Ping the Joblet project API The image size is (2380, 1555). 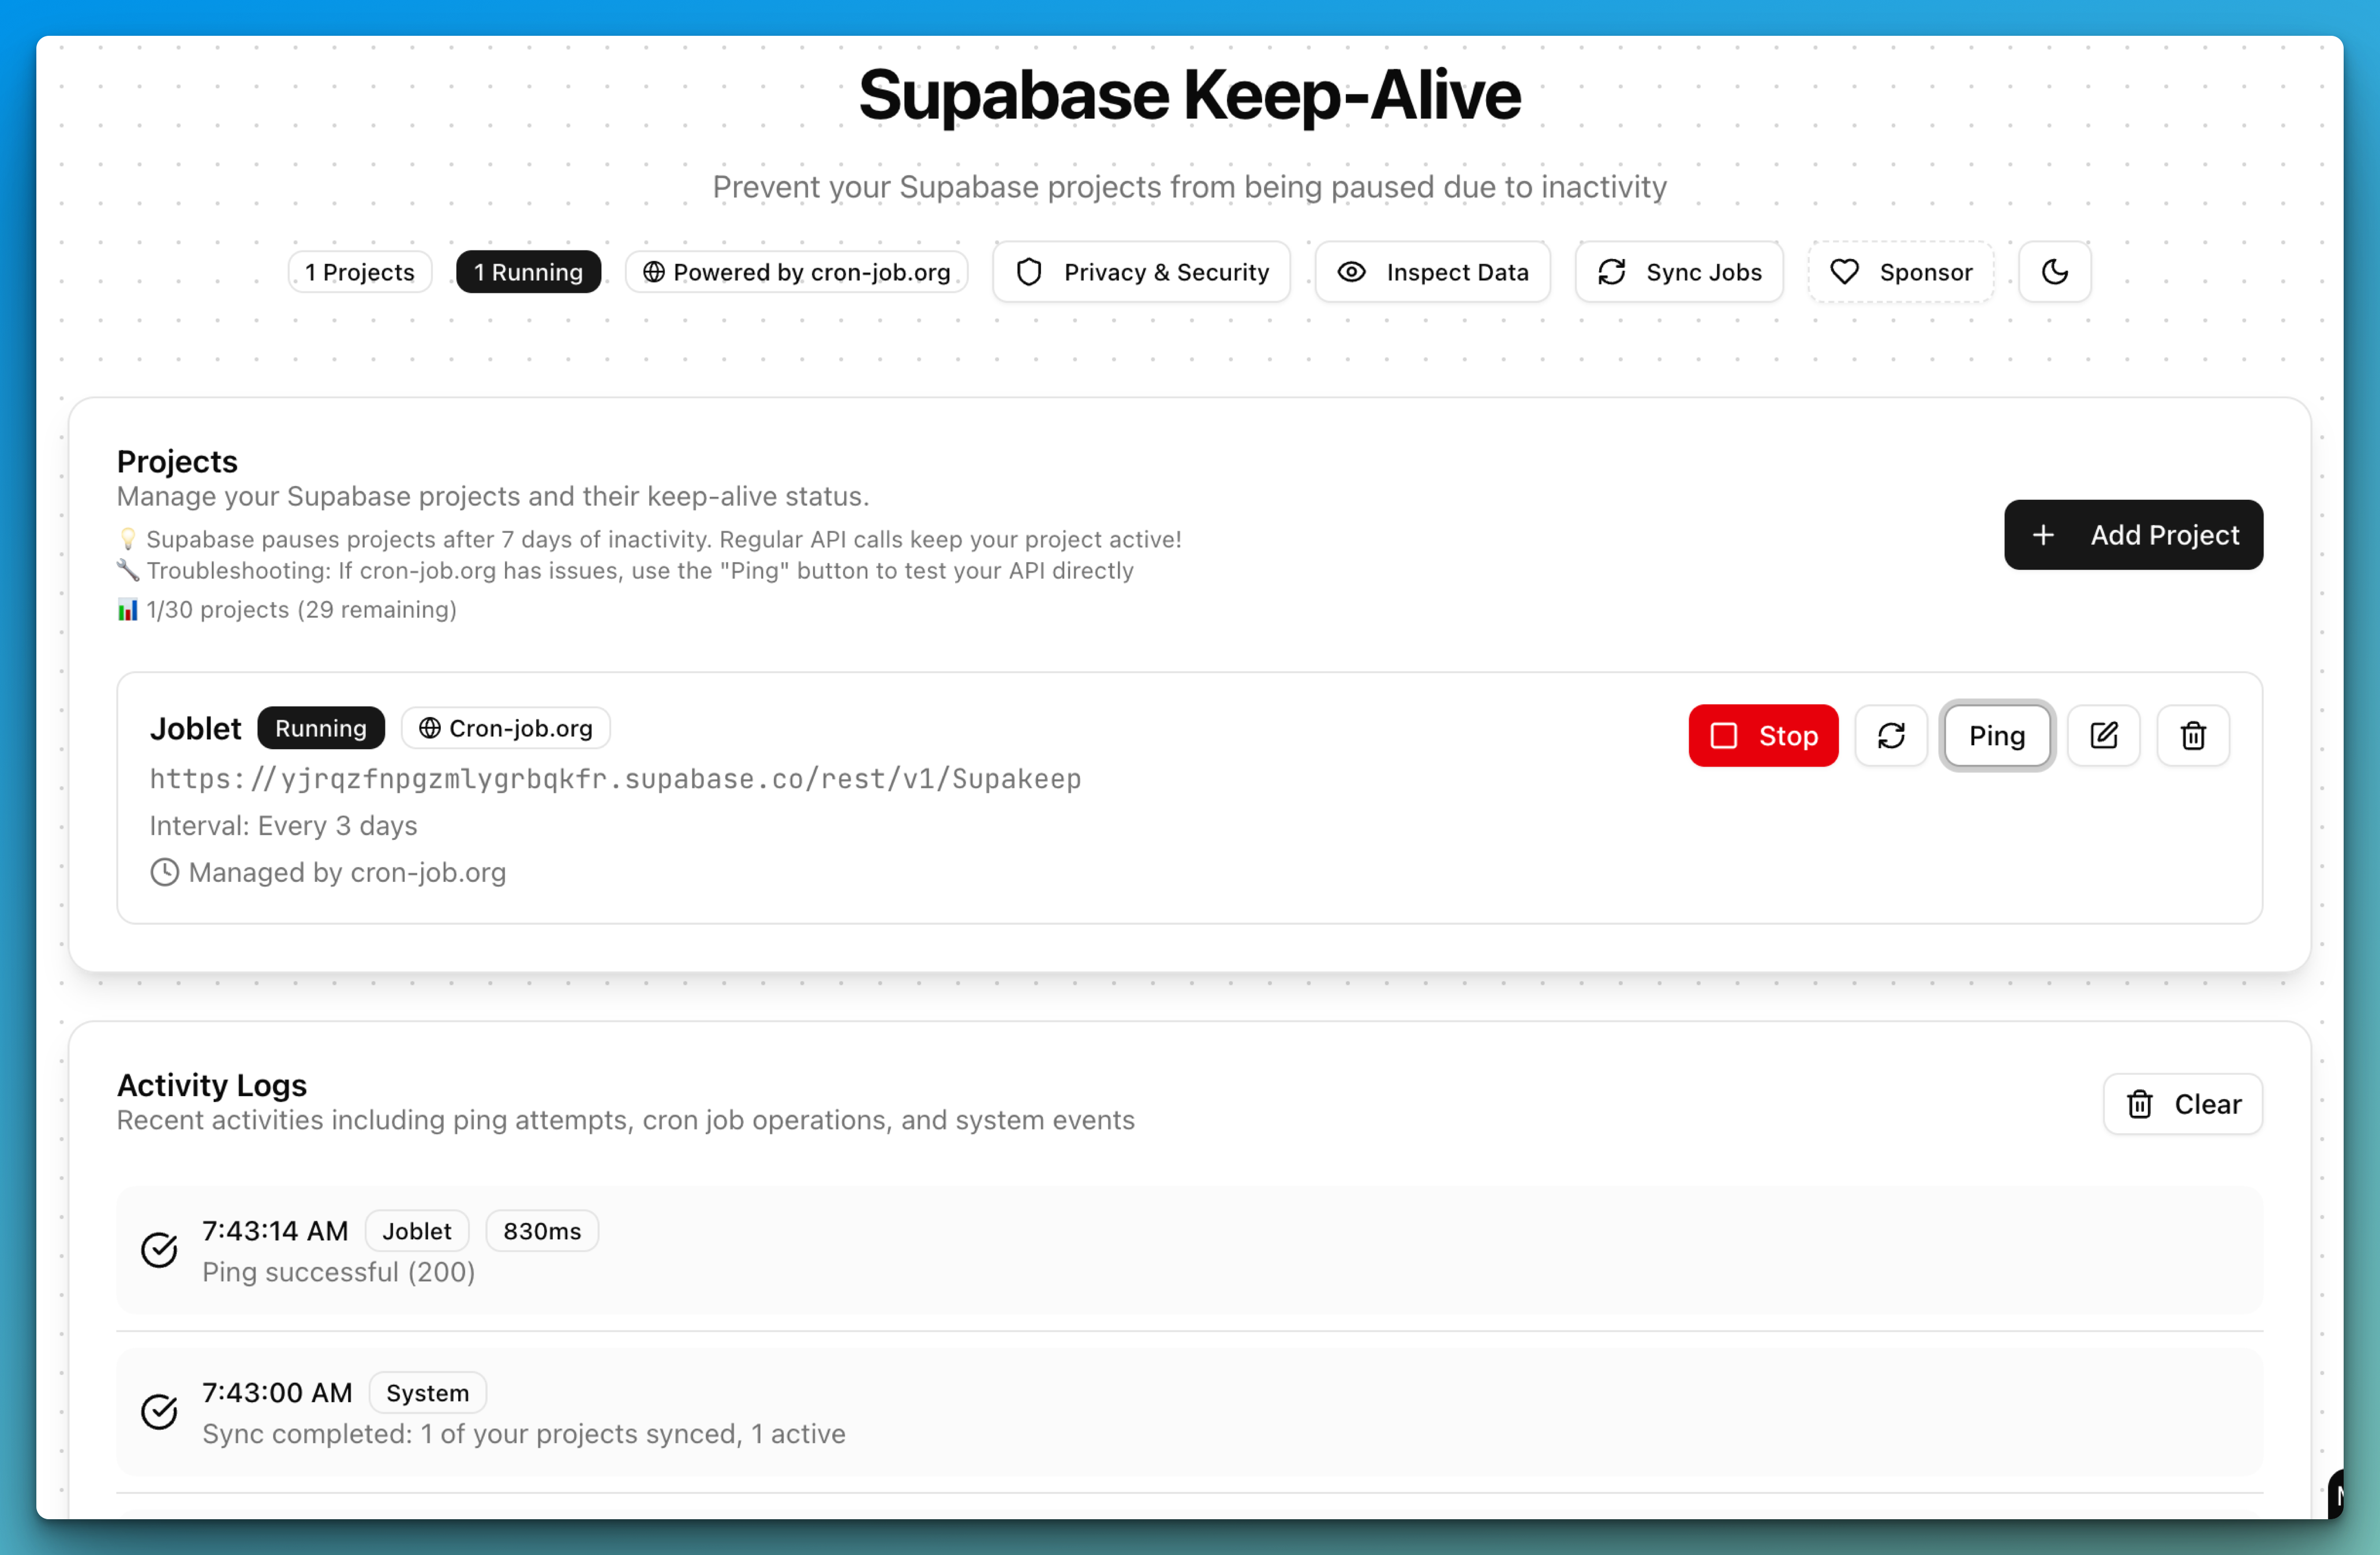pos(1997,736)
